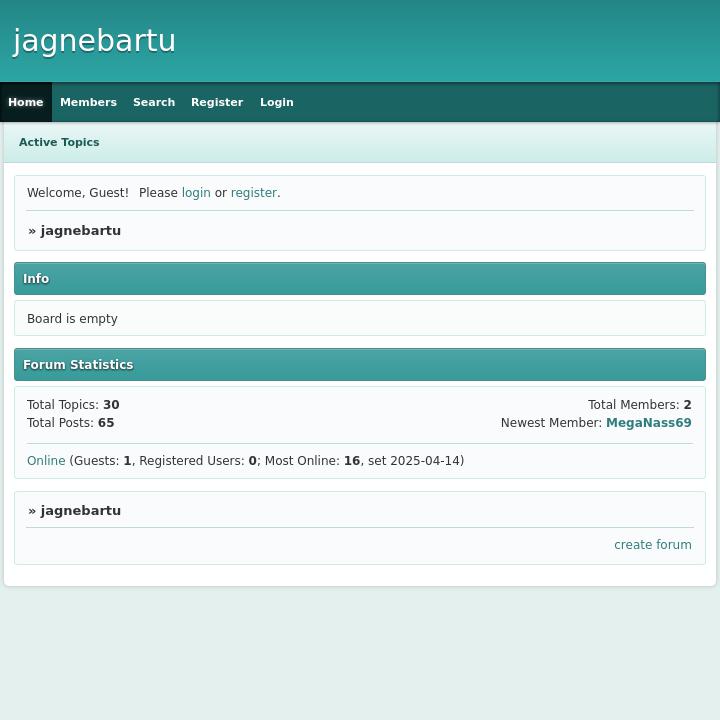Choose Login in the top navigation bar
Viewport: 720px width, 720px height.
click(277, 102)
